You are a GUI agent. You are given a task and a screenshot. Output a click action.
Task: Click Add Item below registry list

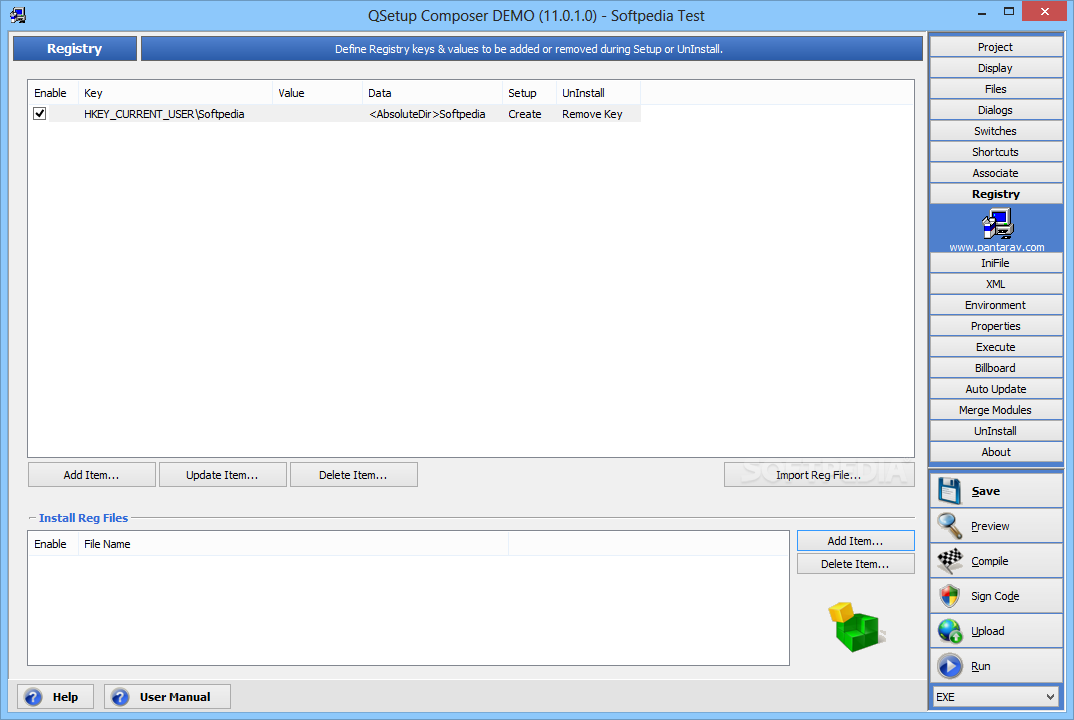pos(92,475)
